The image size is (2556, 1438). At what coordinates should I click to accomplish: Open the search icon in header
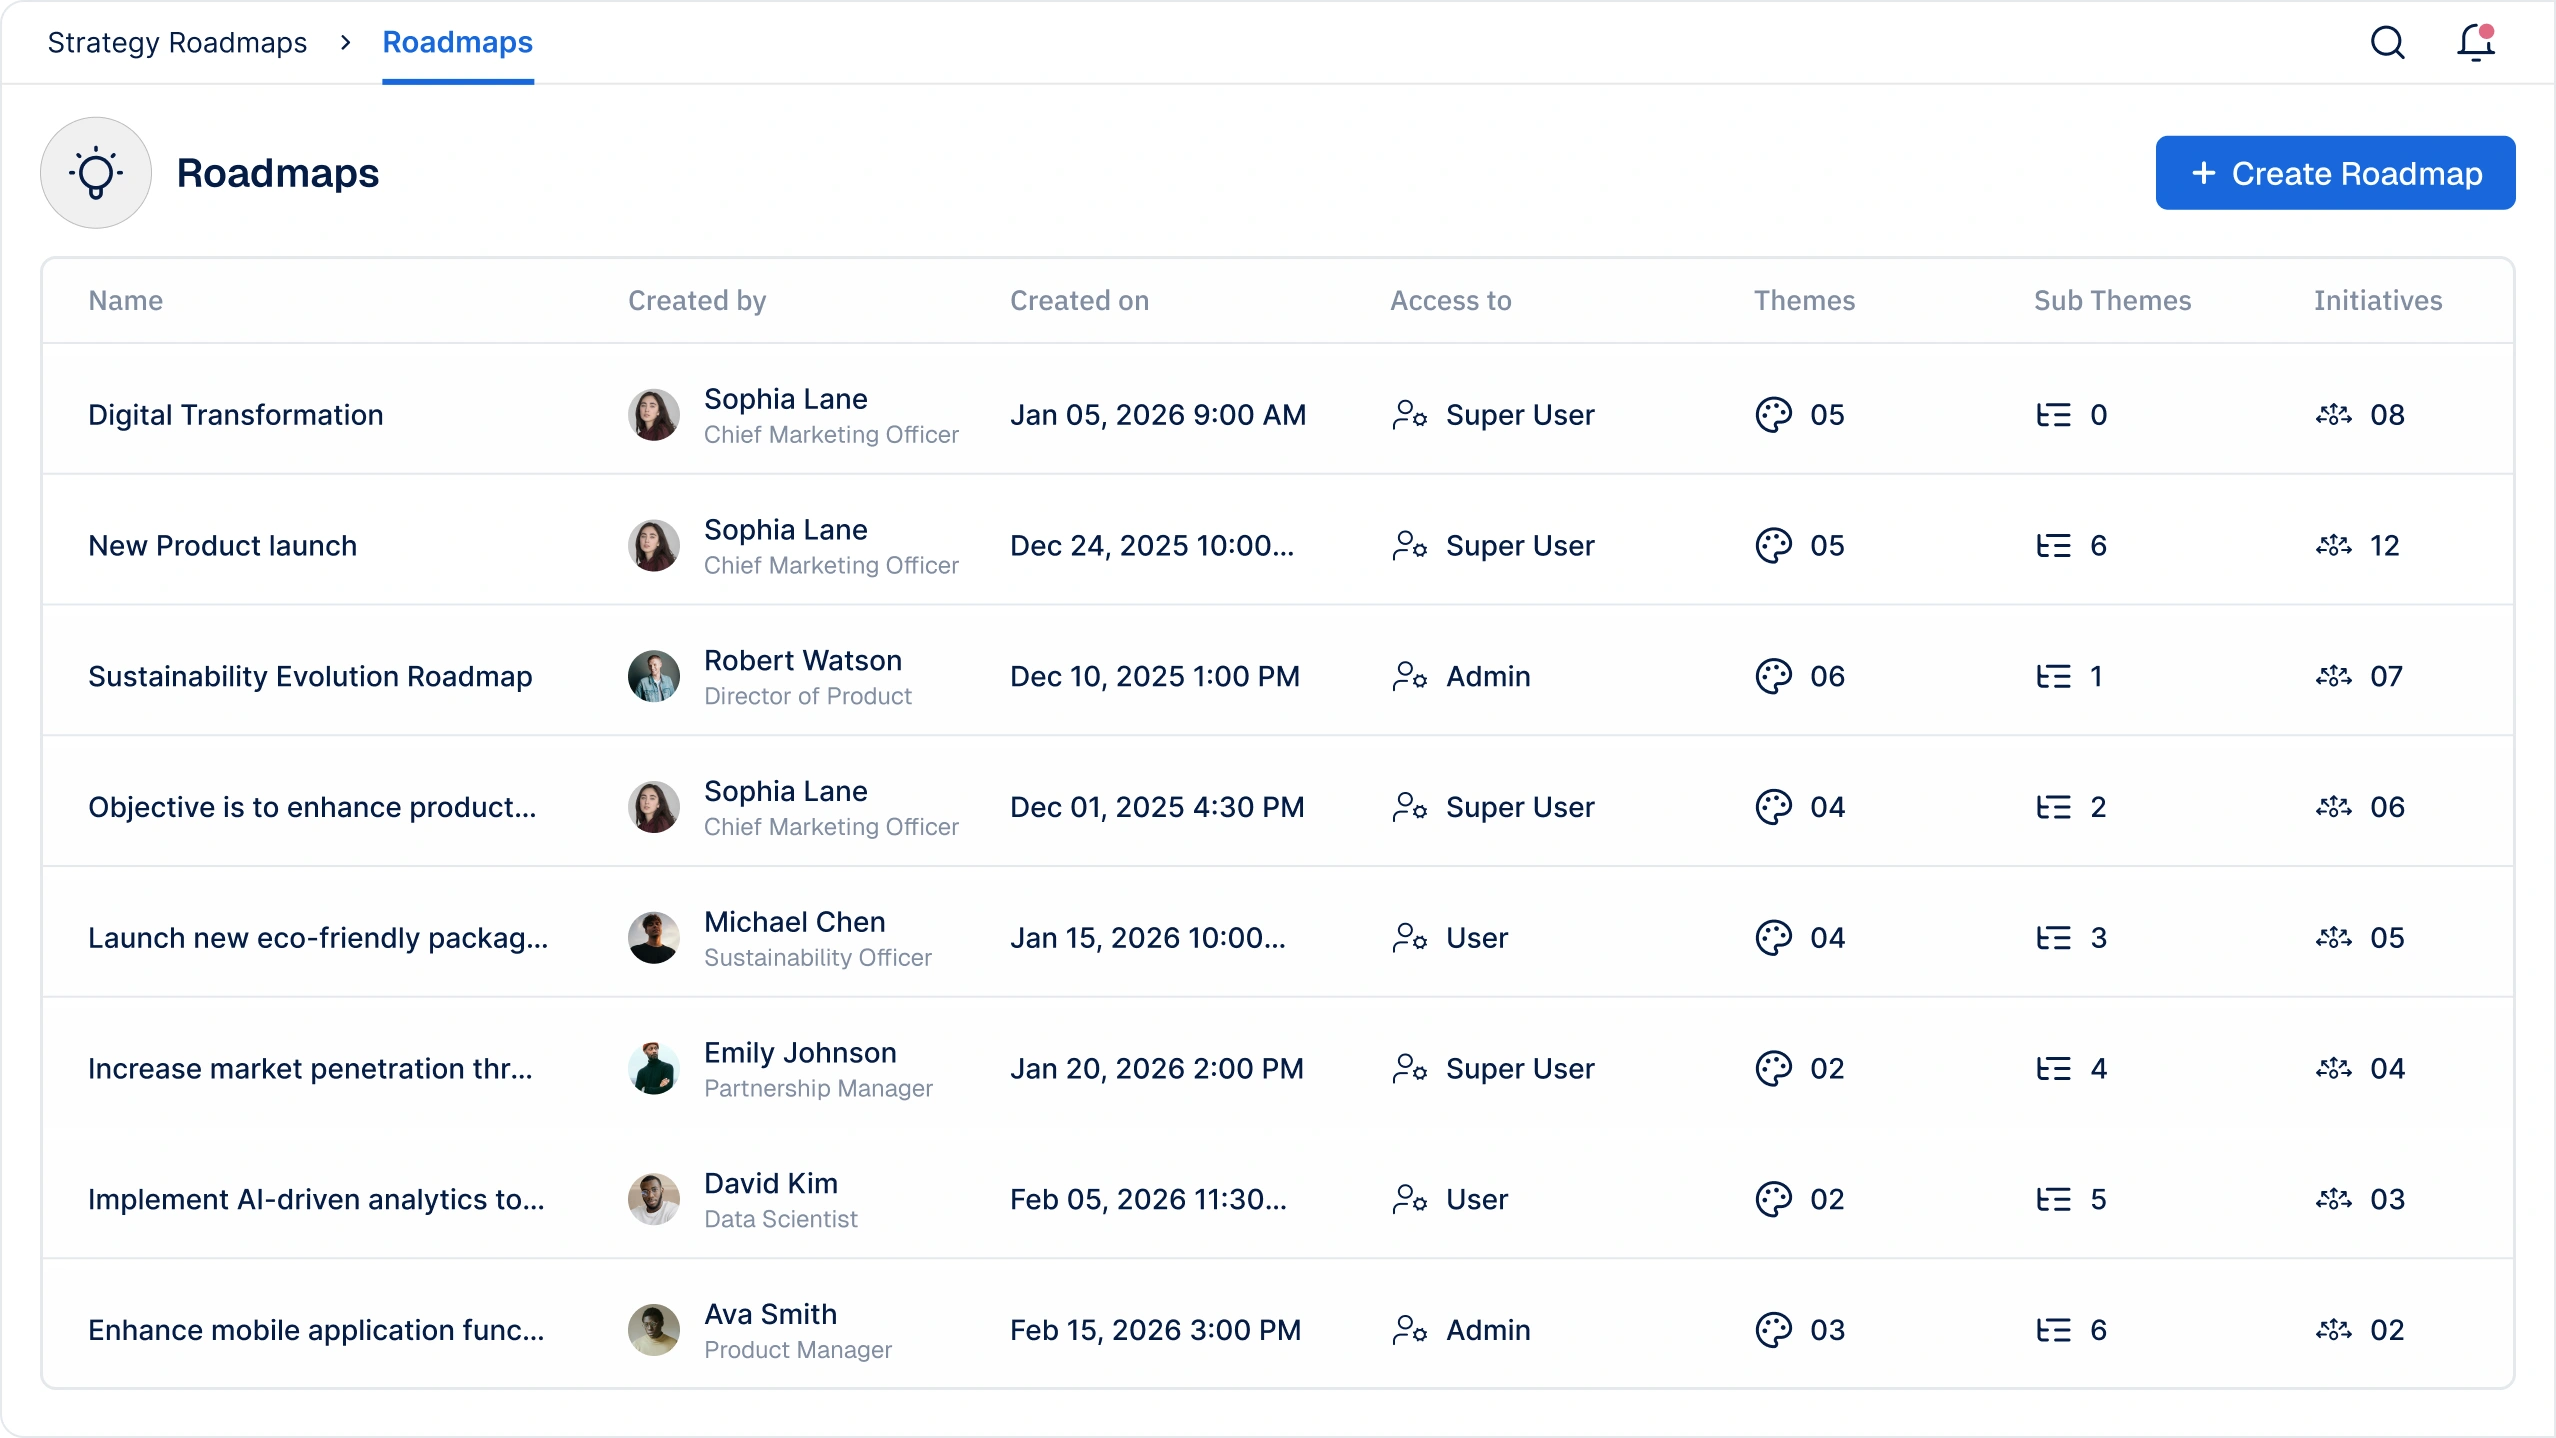tap(2388, 42)
